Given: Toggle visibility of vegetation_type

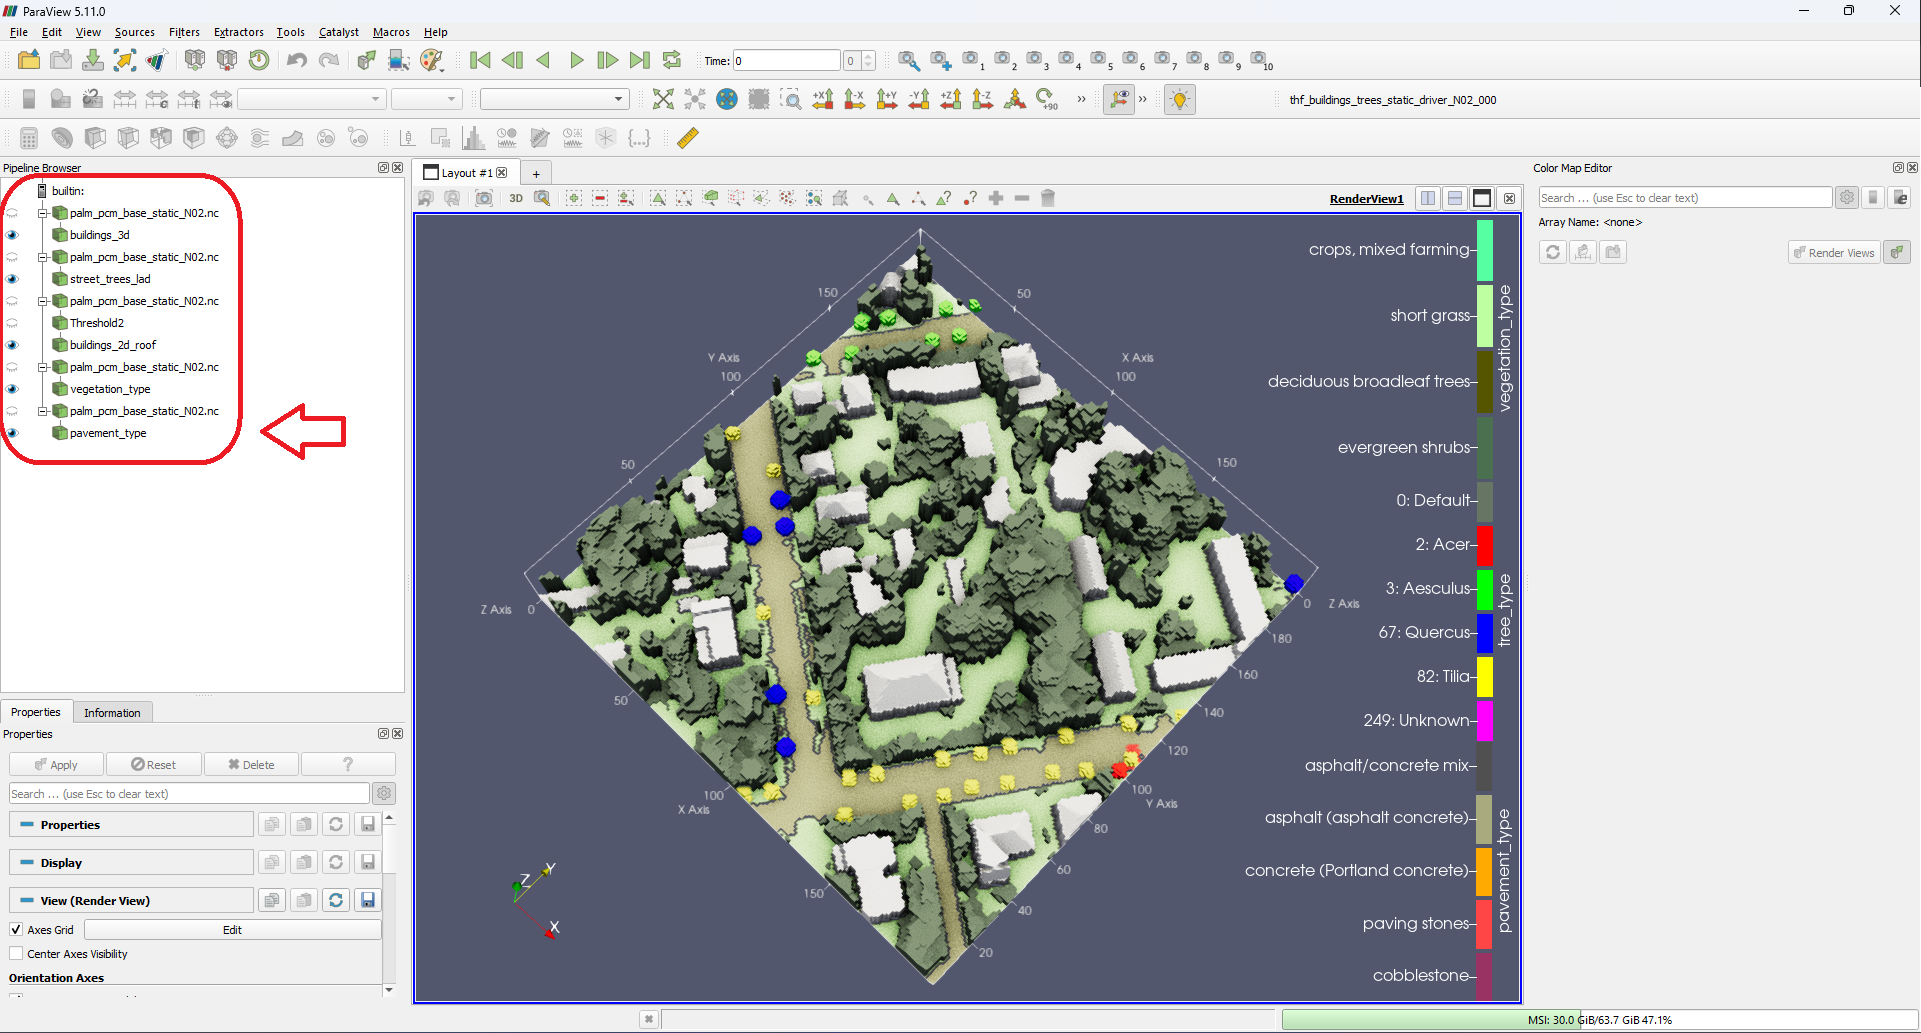Looking at the screenshot, I should tap(12, 389).
